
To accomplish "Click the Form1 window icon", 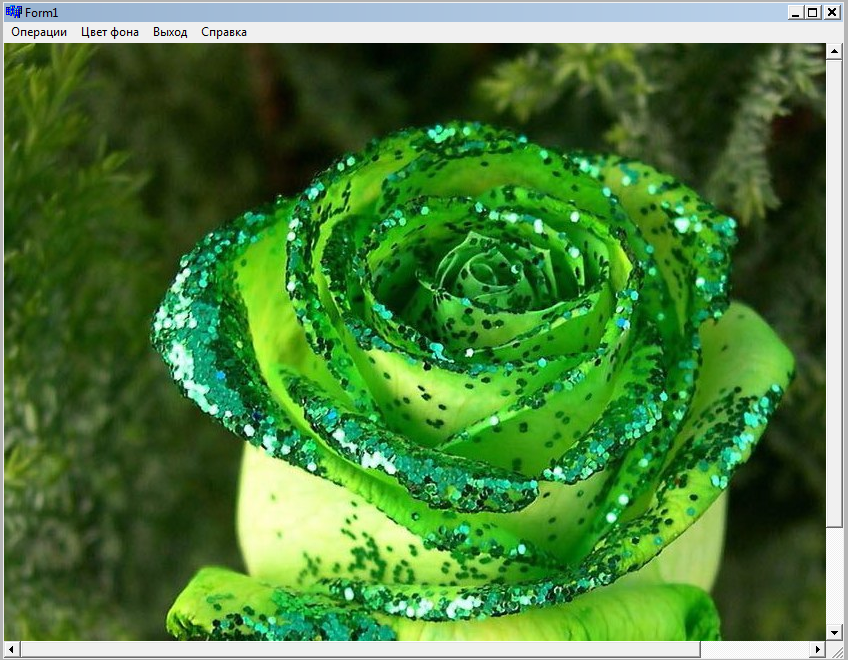I will (14, 12).
